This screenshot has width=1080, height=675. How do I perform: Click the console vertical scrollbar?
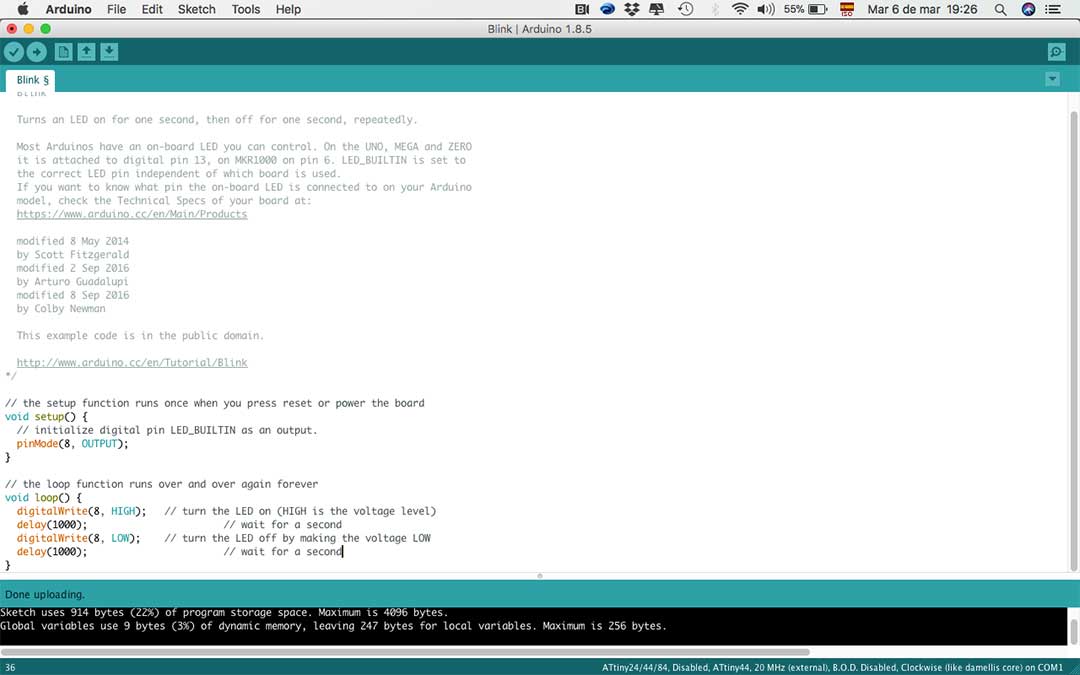[1074, 630]
